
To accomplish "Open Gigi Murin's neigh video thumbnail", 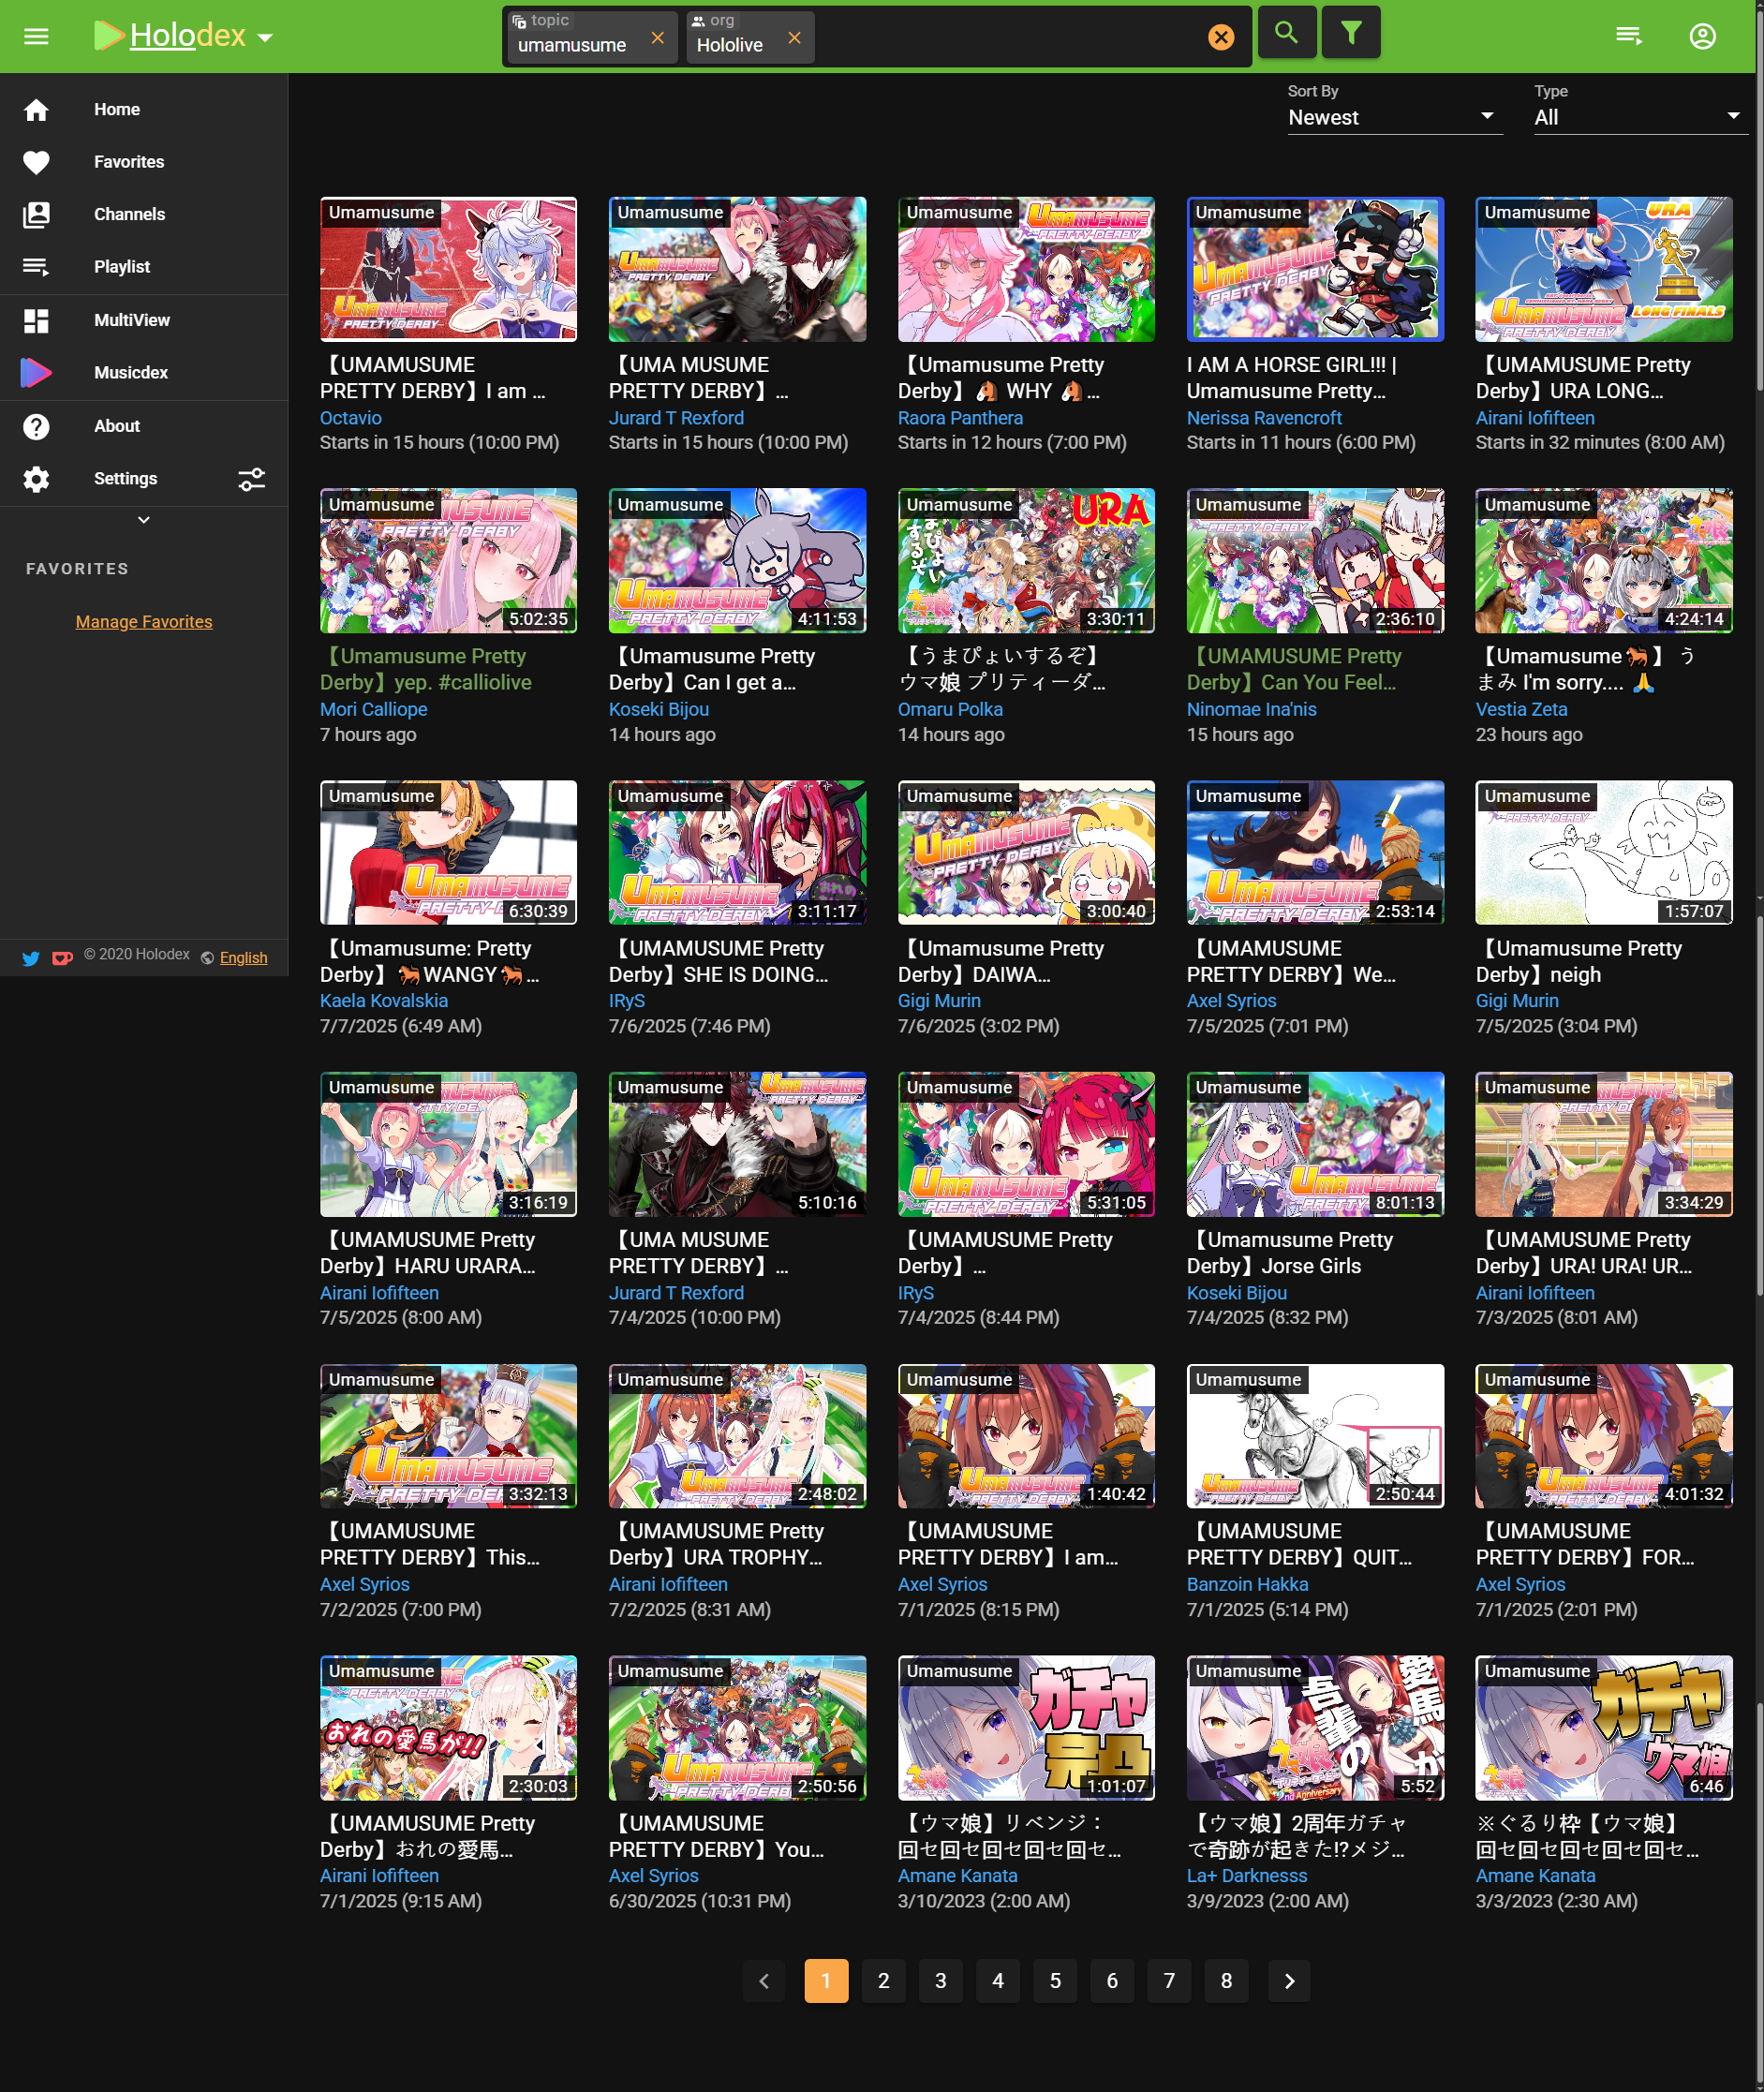I will pyautogui.click(x=1604, y=852).
